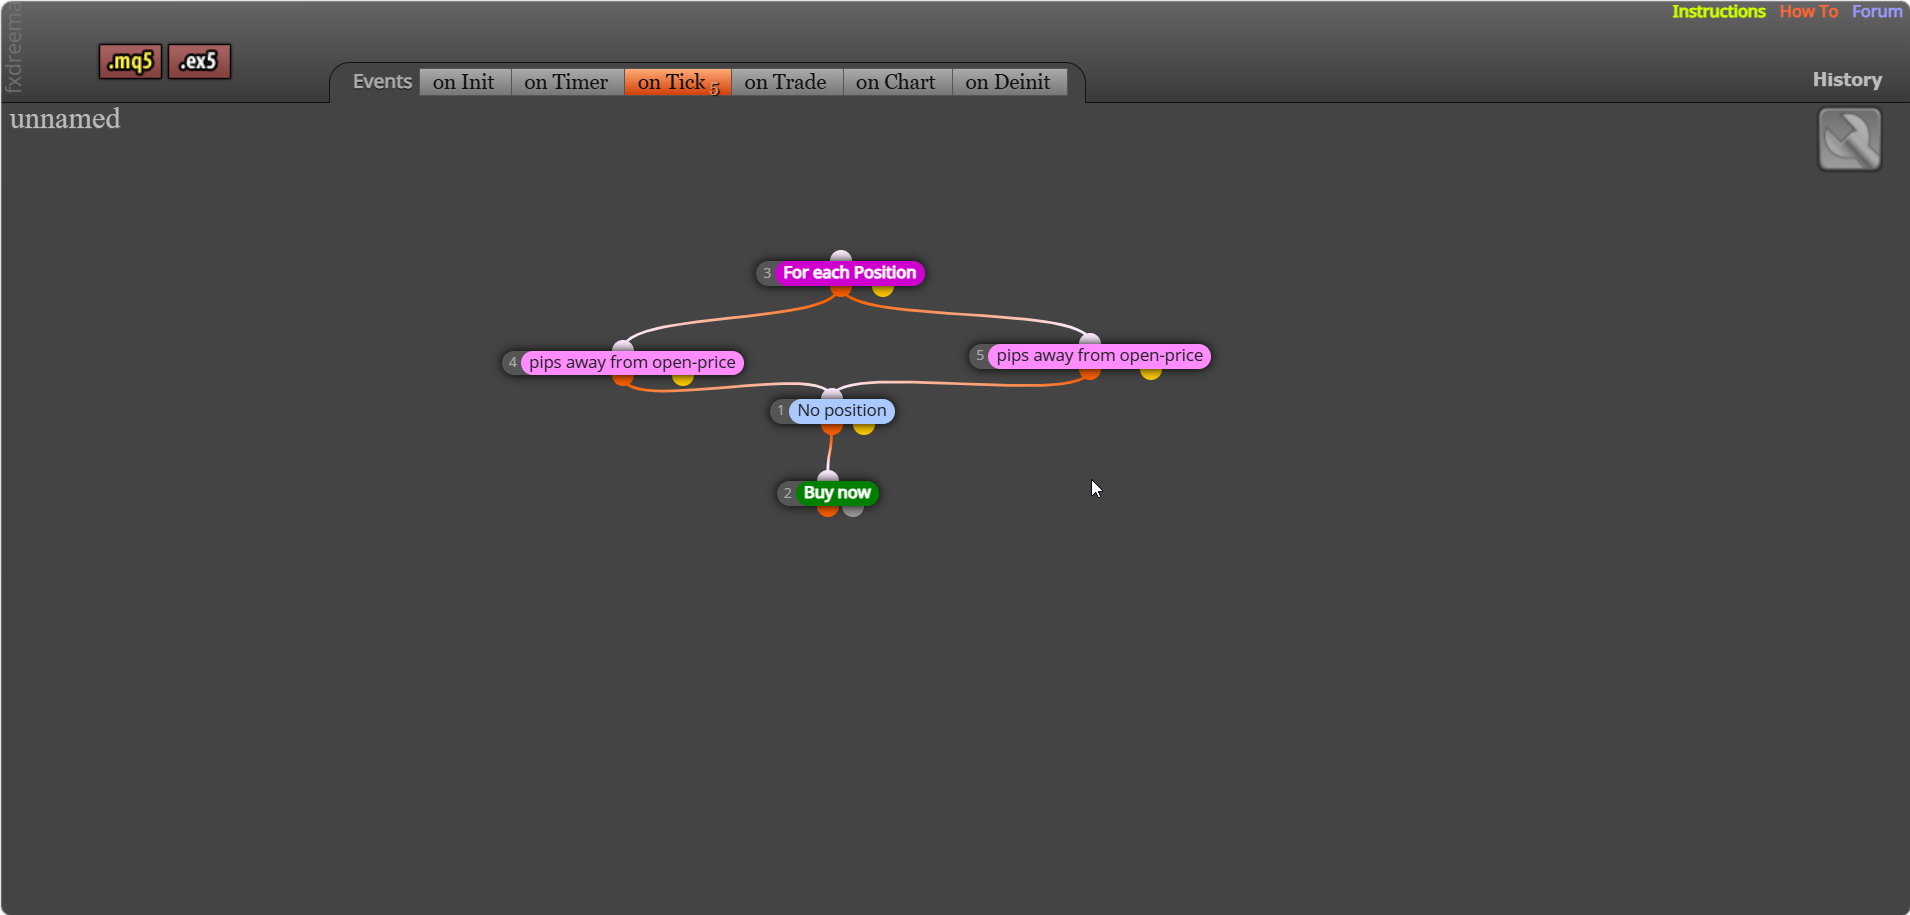
Task: Open the wrench settings tool
Action: pos(1849,139)
